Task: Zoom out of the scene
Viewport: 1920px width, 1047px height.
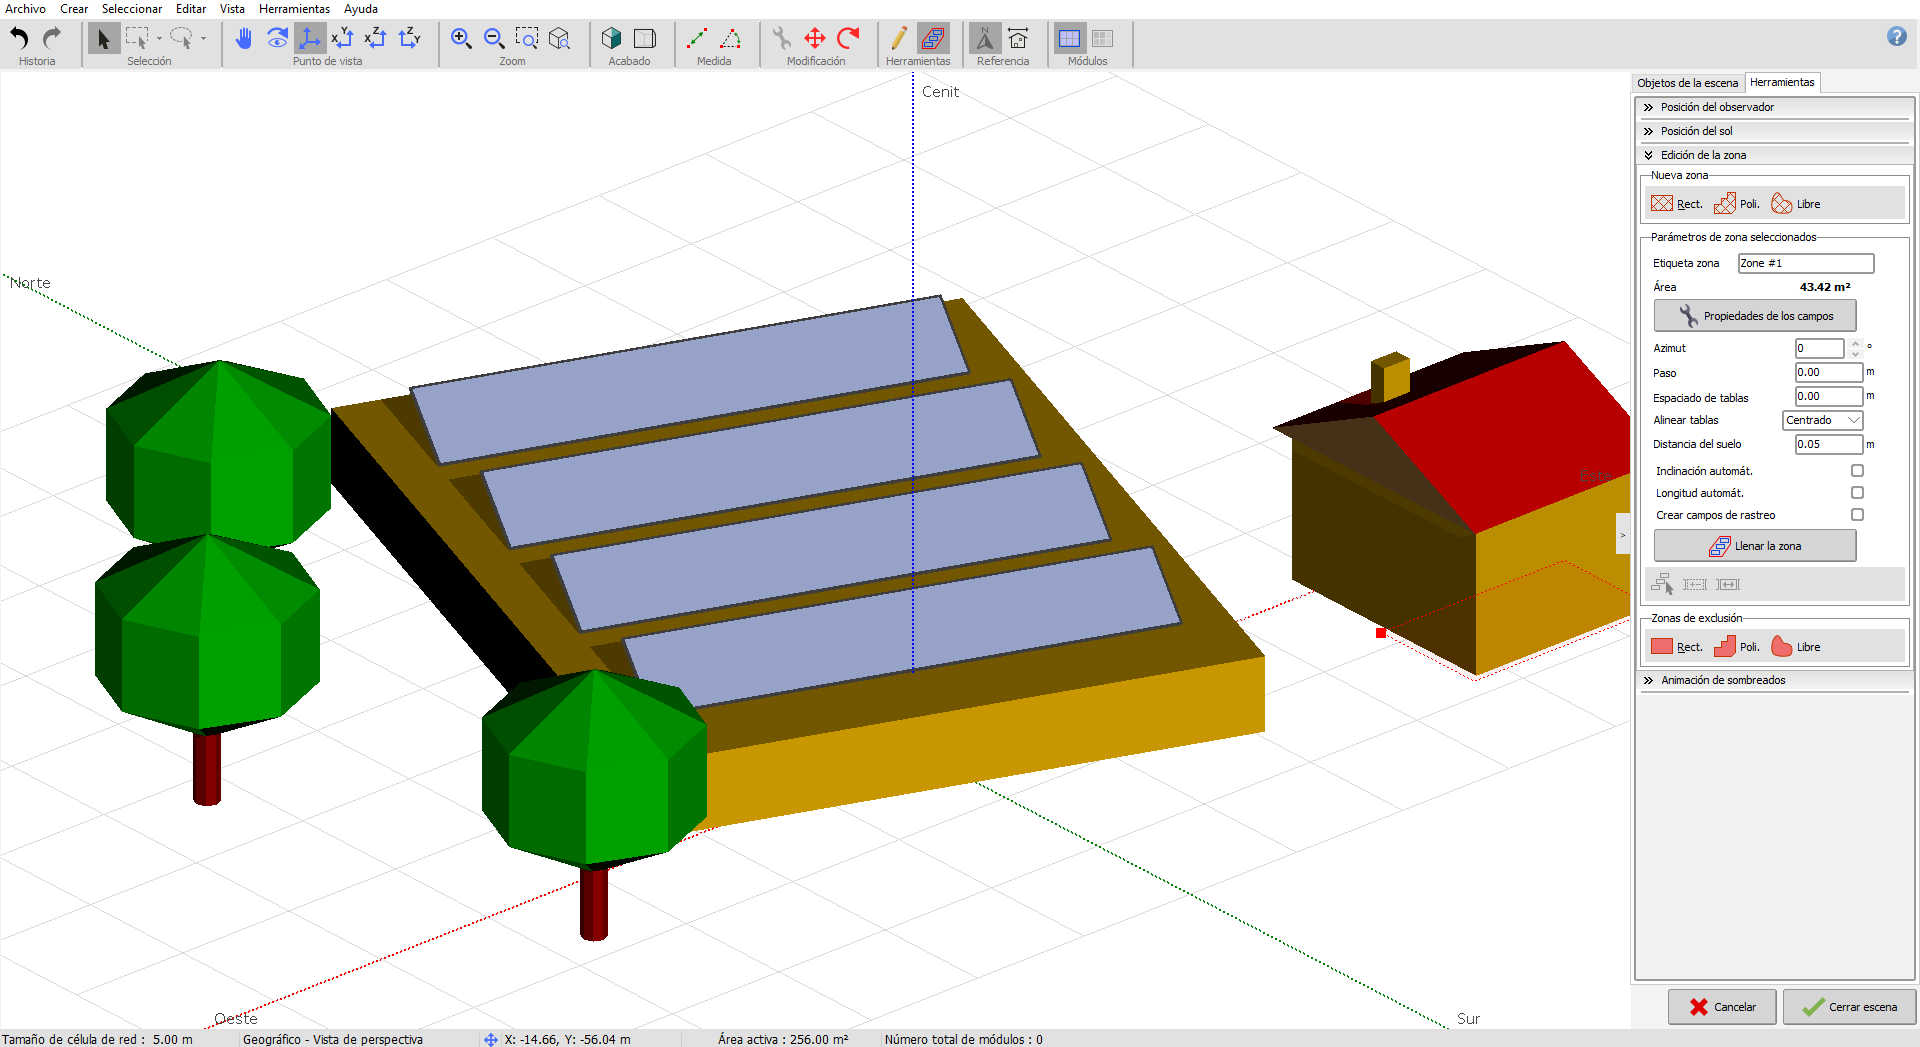Action: (x=494, y=38)
